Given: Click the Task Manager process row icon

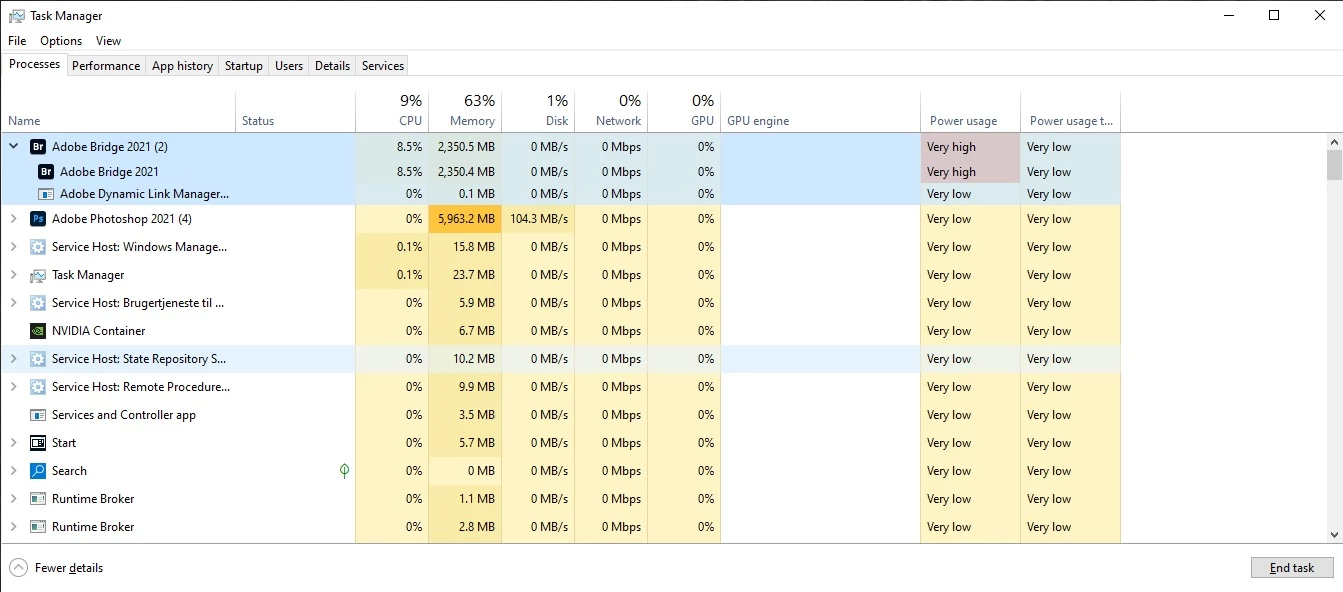Looking at the screenshot, I should point(38,275).
